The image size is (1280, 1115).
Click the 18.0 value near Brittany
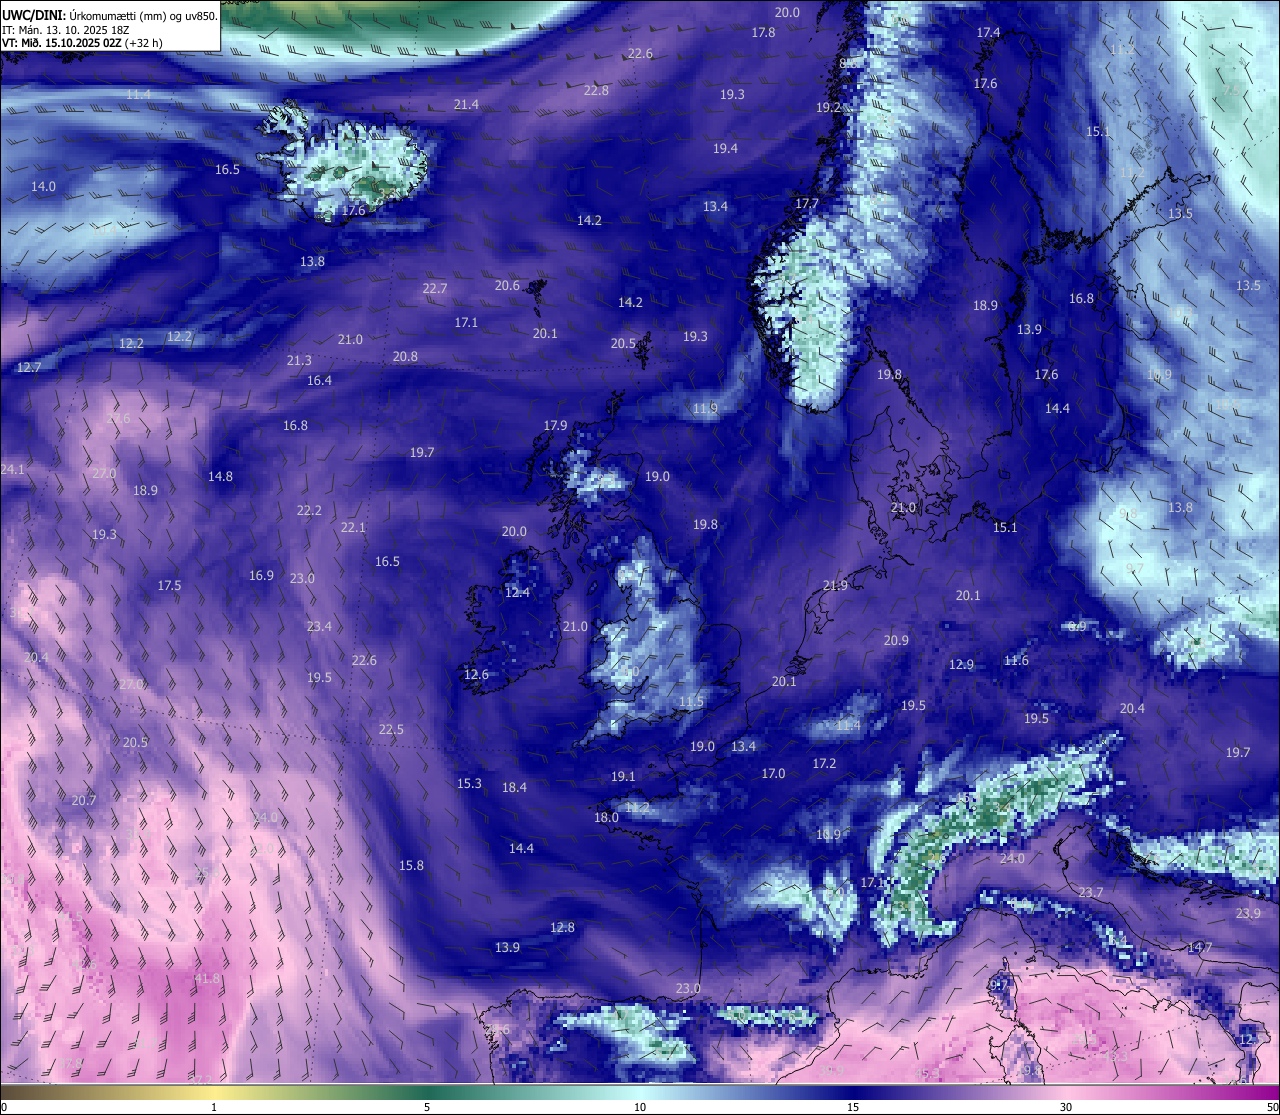(x=606, y=818)
